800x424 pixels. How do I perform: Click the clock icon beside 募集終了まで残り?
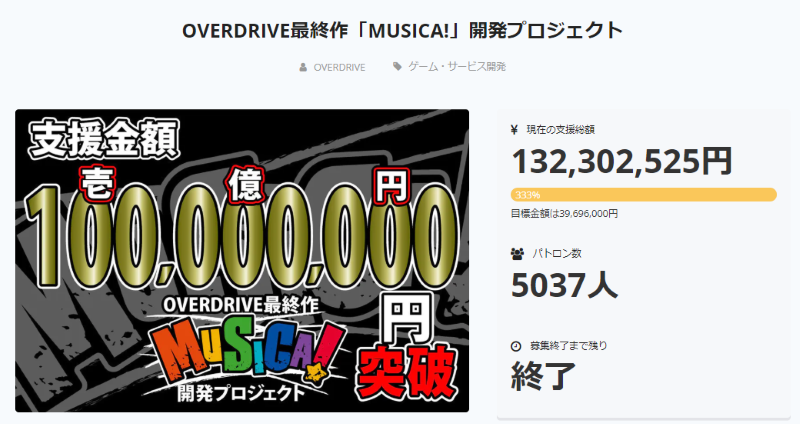tap(516, 346)
